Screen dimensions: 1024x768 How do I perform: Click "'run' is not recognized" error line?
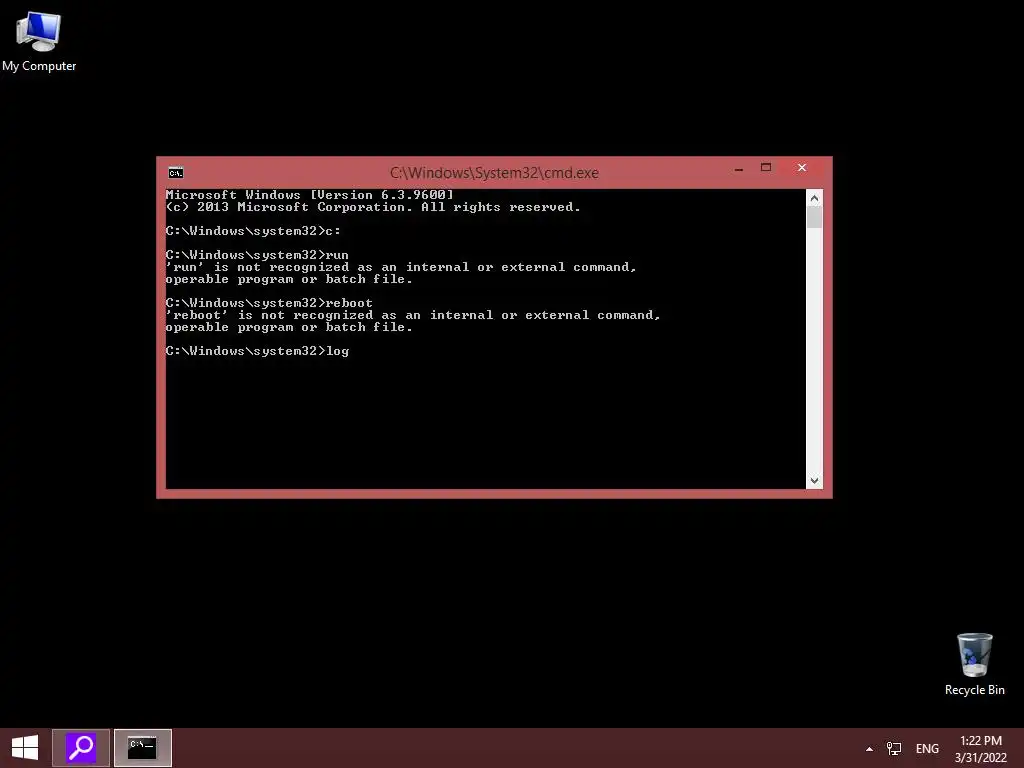pos(401,267)
